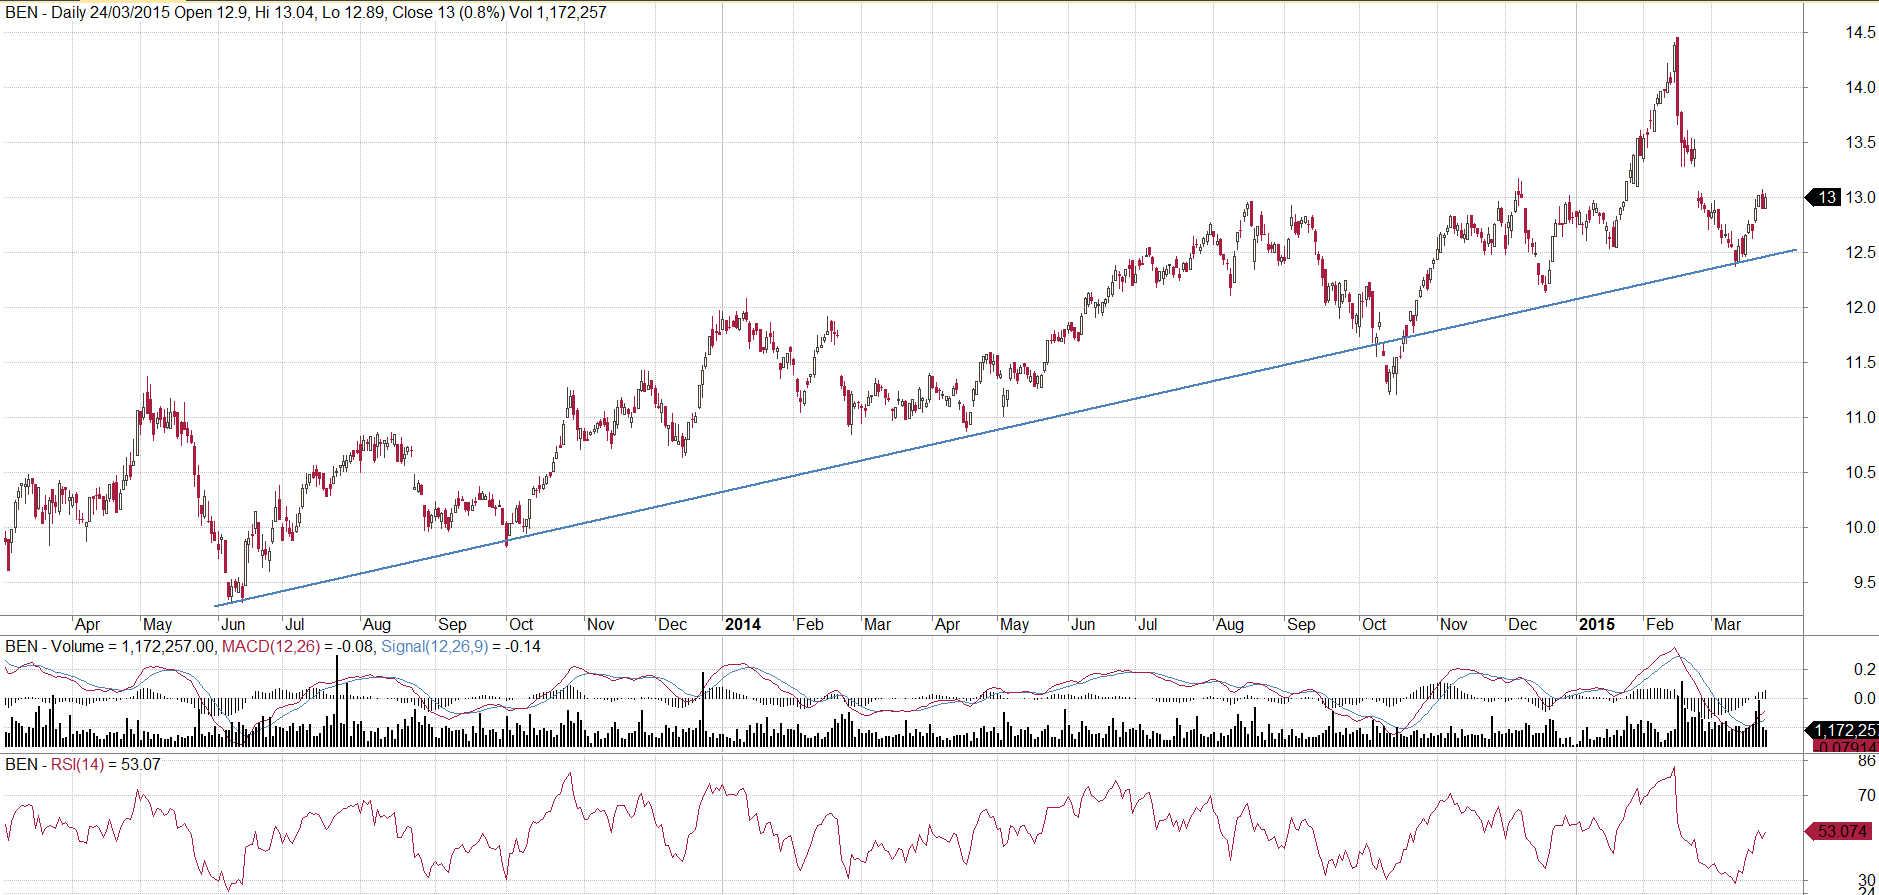Select the leftmost Apr label on the time axis
The width and height of the screenshot is (1879, 895).
tap(88, 624)
